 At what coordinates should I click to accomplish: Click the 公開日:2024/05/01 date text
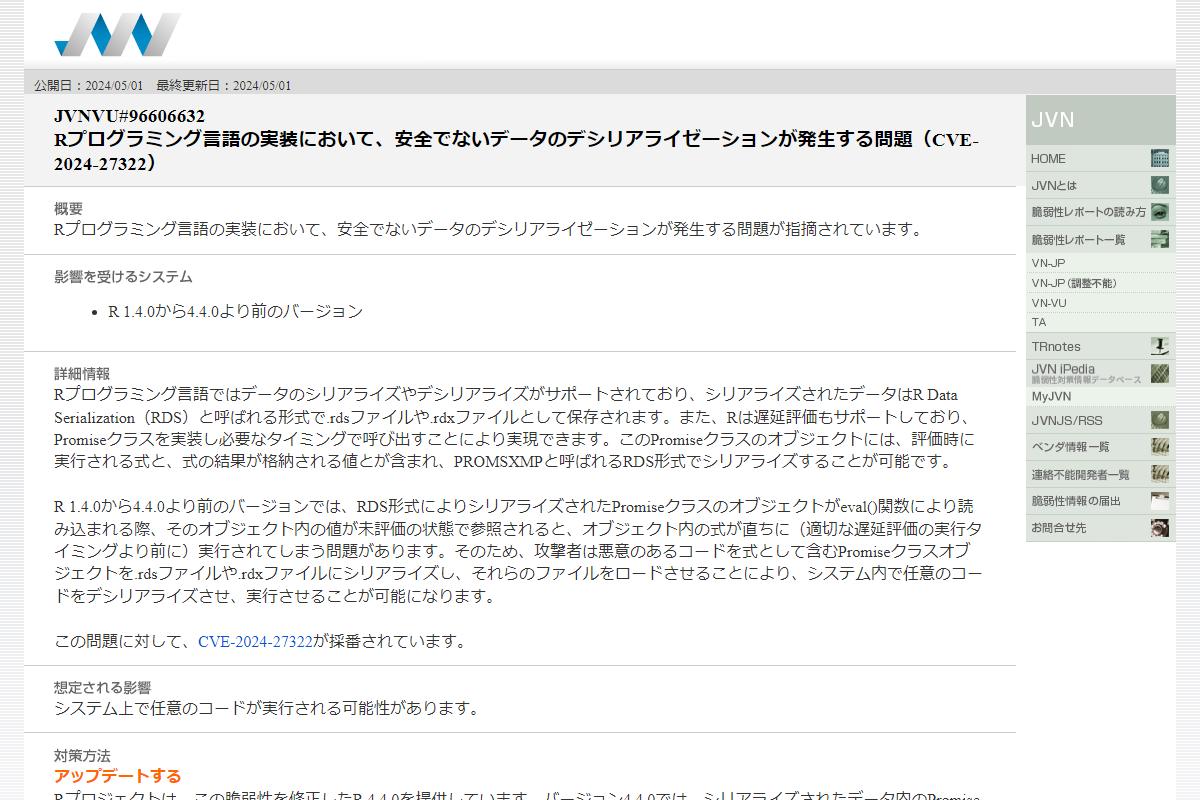(x=88, y=85)
